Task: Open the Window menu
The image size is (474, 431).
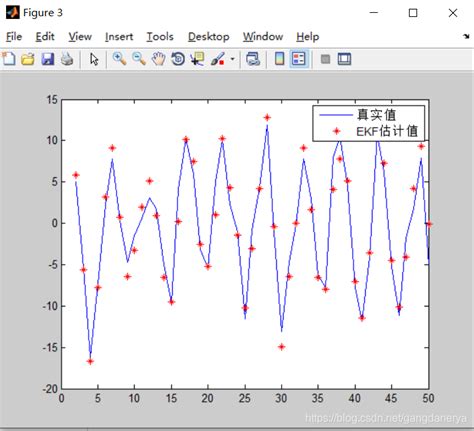Action: [263, 37]
